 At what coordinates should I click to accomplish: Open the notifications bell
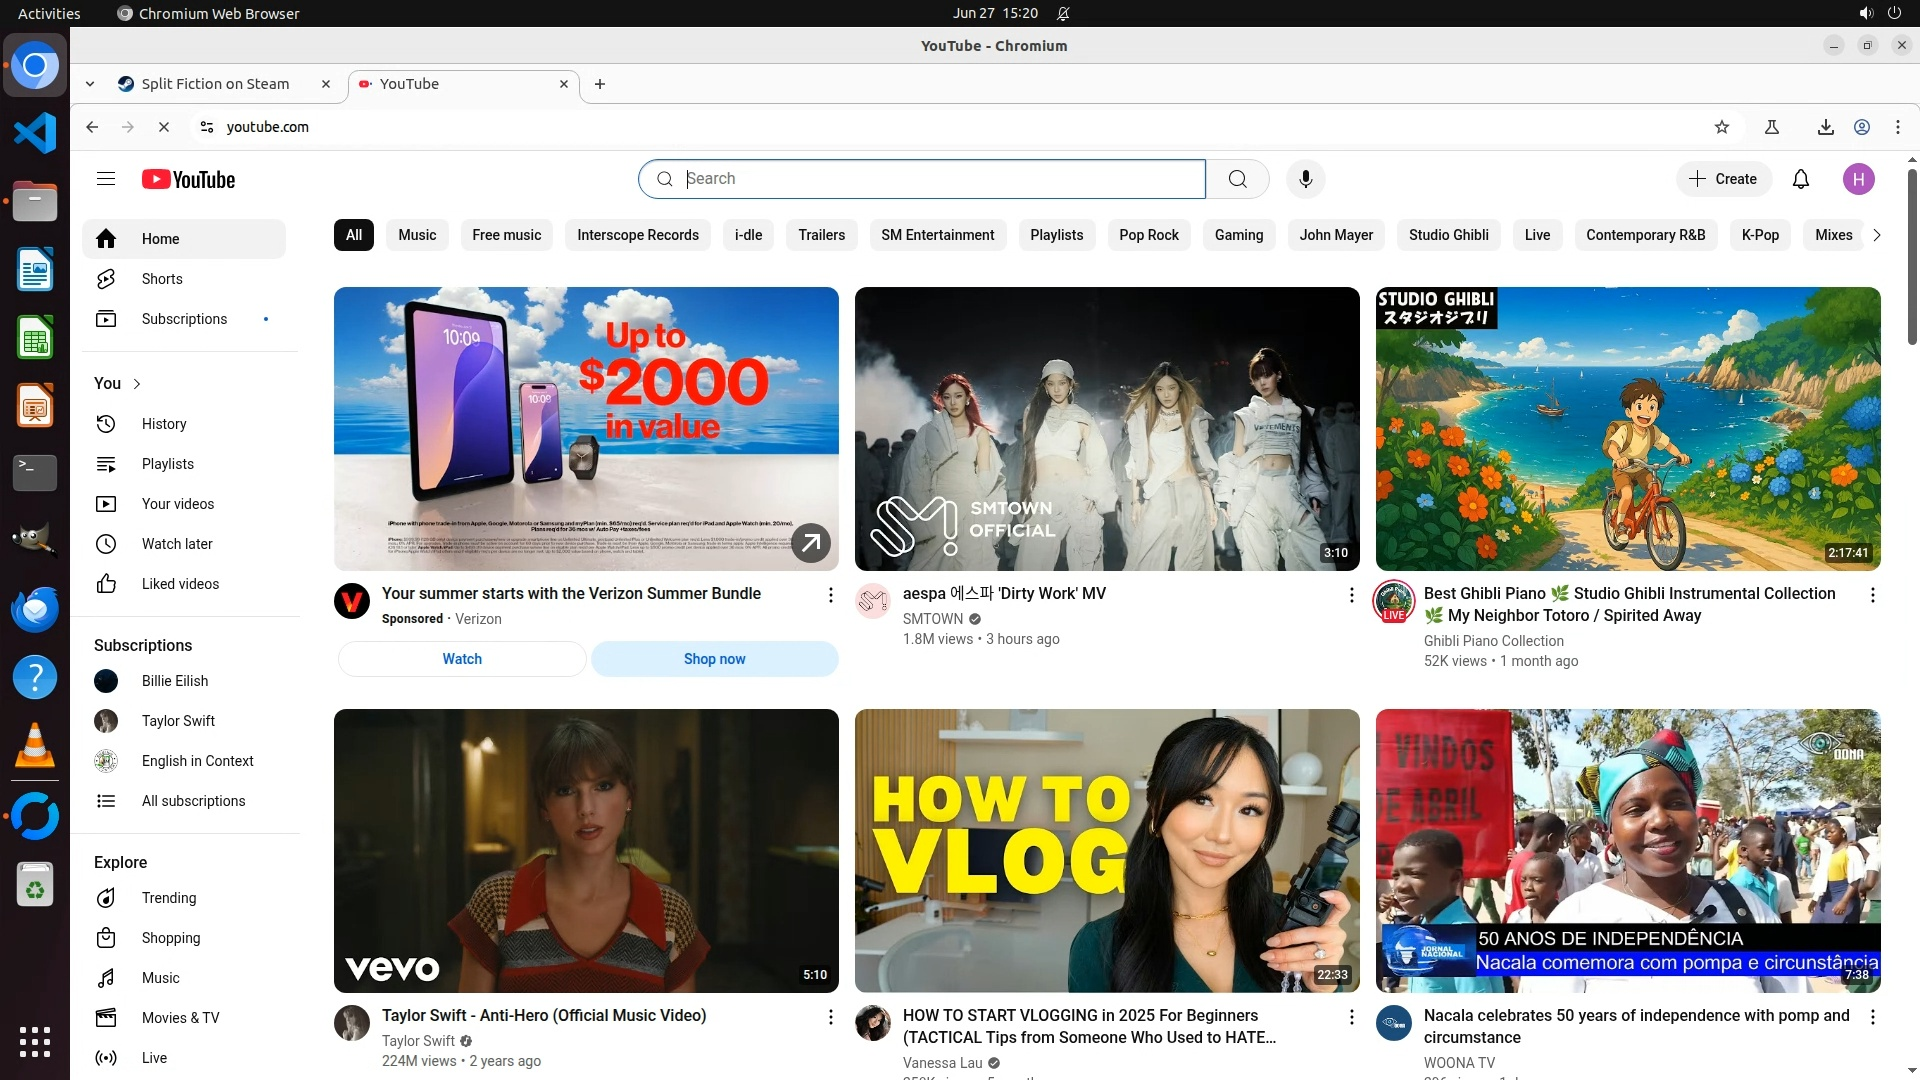point(1800,179)
